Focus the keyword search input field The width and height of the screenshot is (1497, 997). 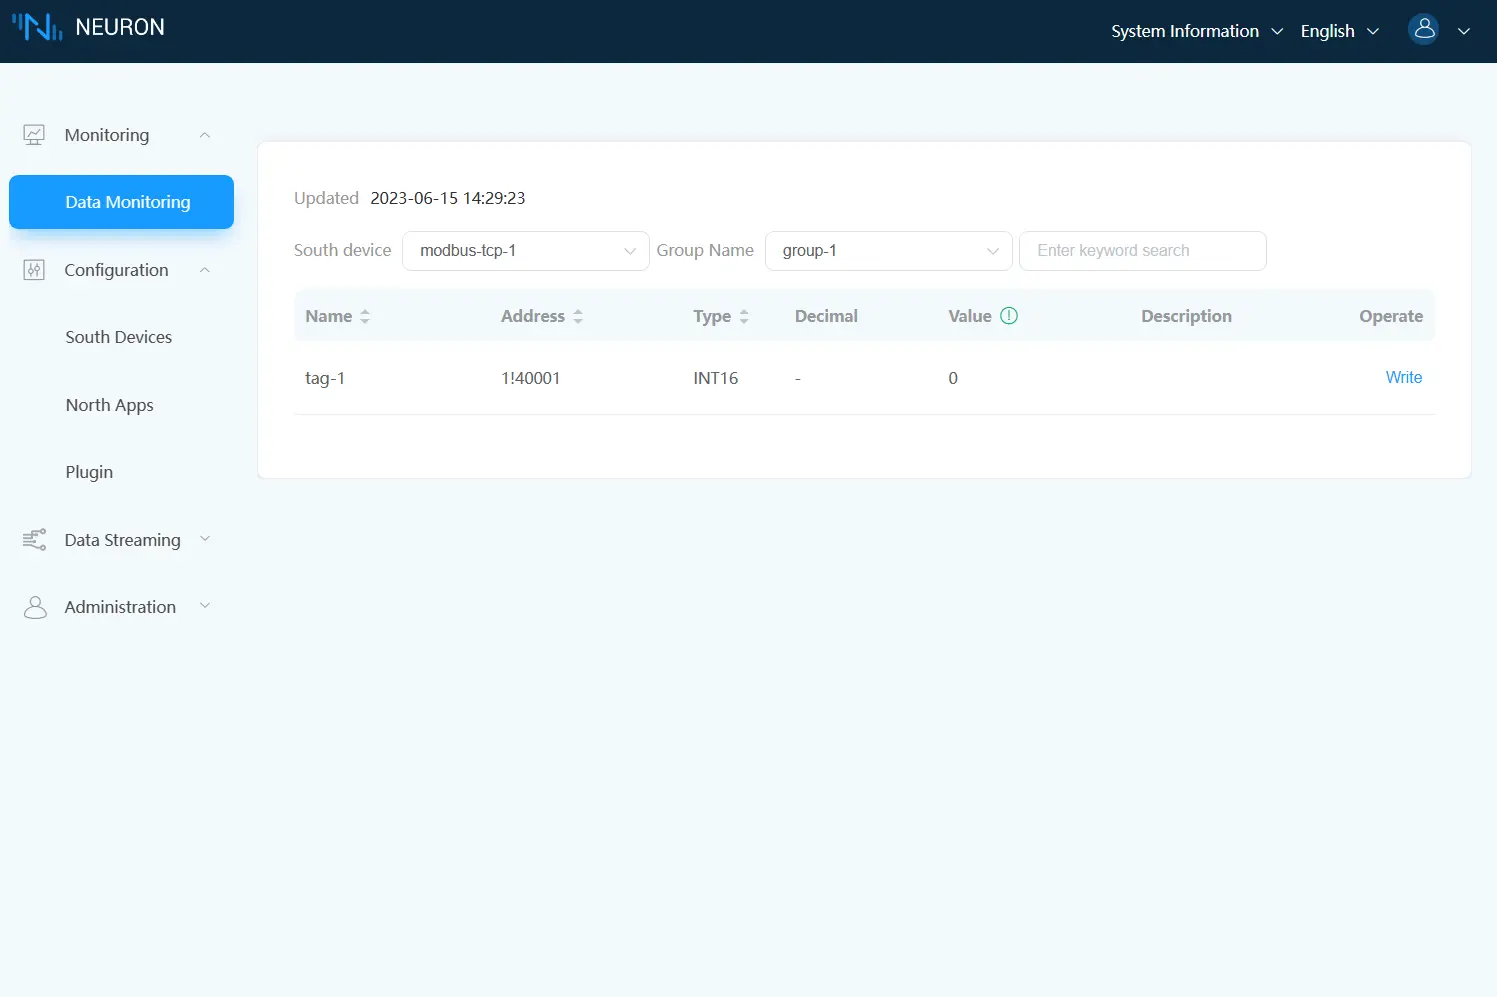pyautogui.click(x=1142, y=251)
